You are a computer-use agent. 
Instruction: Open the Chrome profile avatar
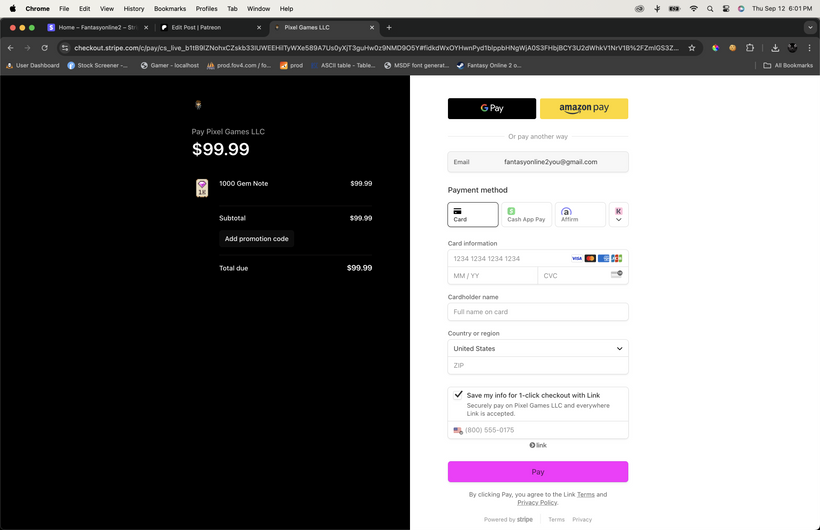(792, 48)
